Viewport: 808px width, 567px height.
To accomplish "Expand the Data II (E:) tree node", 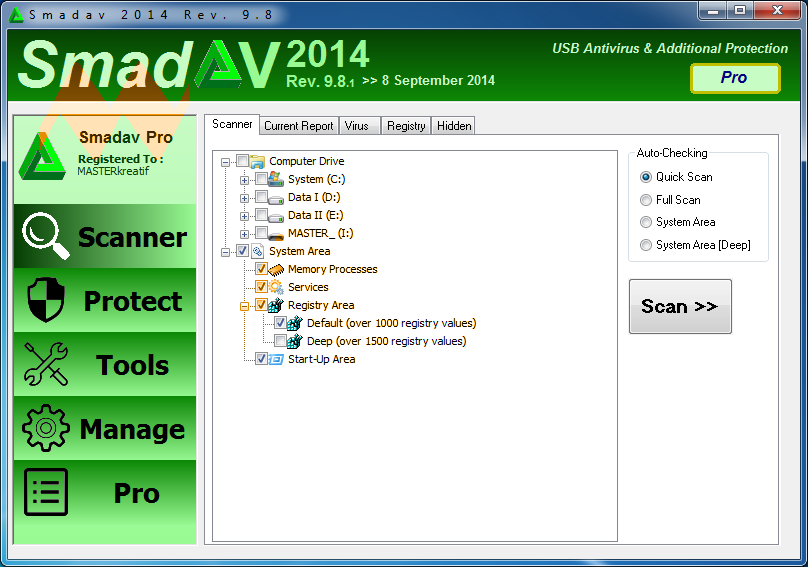I will (x=244, y=216).
